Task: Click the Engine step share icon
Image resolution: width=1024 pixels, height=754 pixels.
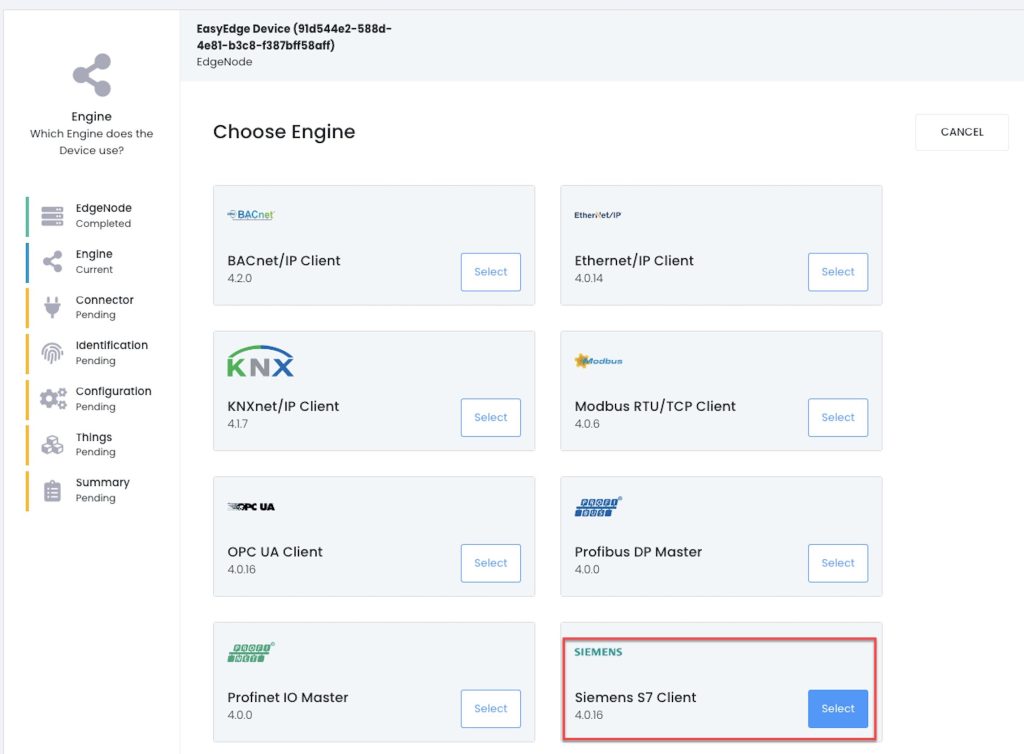Action: click(x=52, y=262)
